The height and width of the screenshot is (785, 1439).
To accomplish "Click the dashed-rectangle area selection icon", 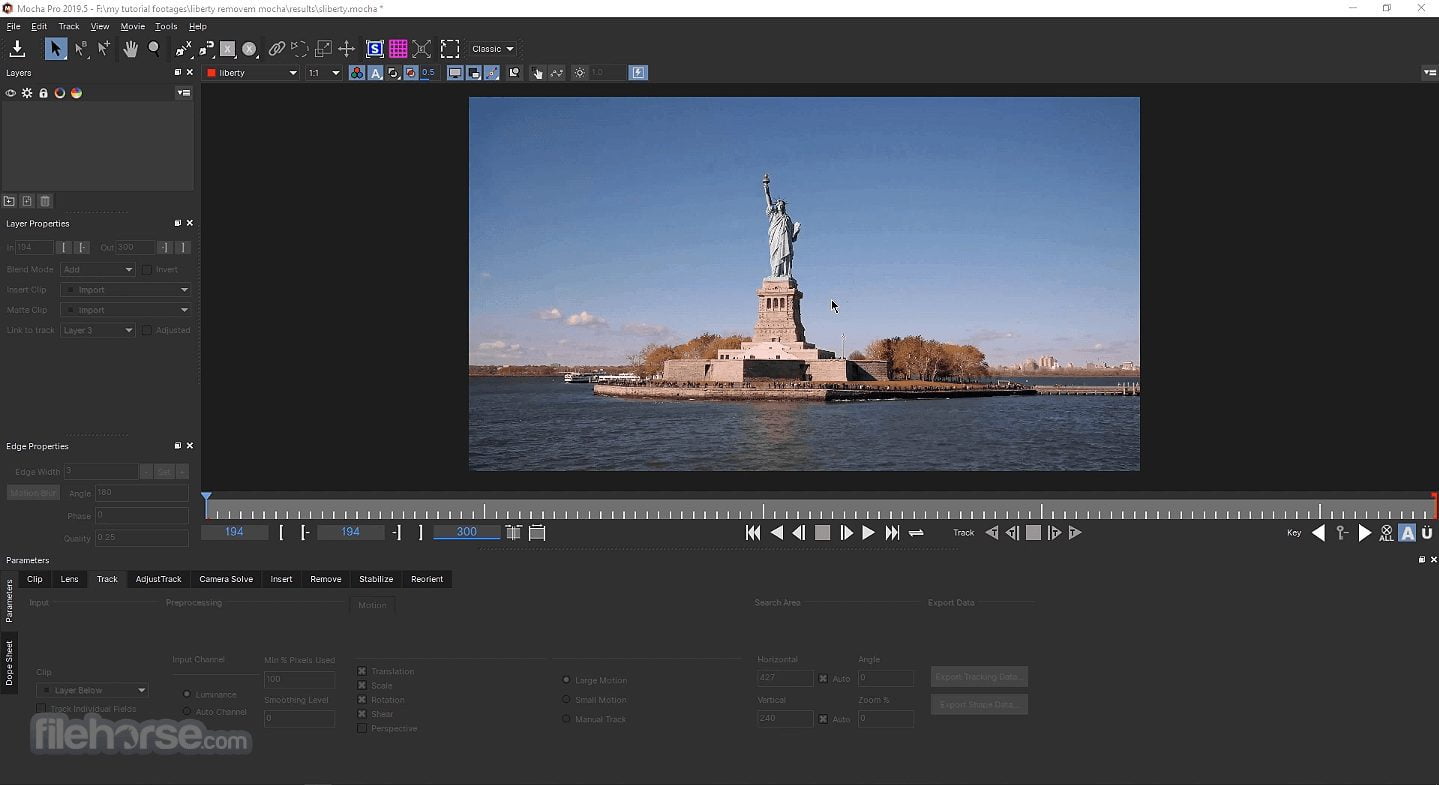I will pos(450,49).
